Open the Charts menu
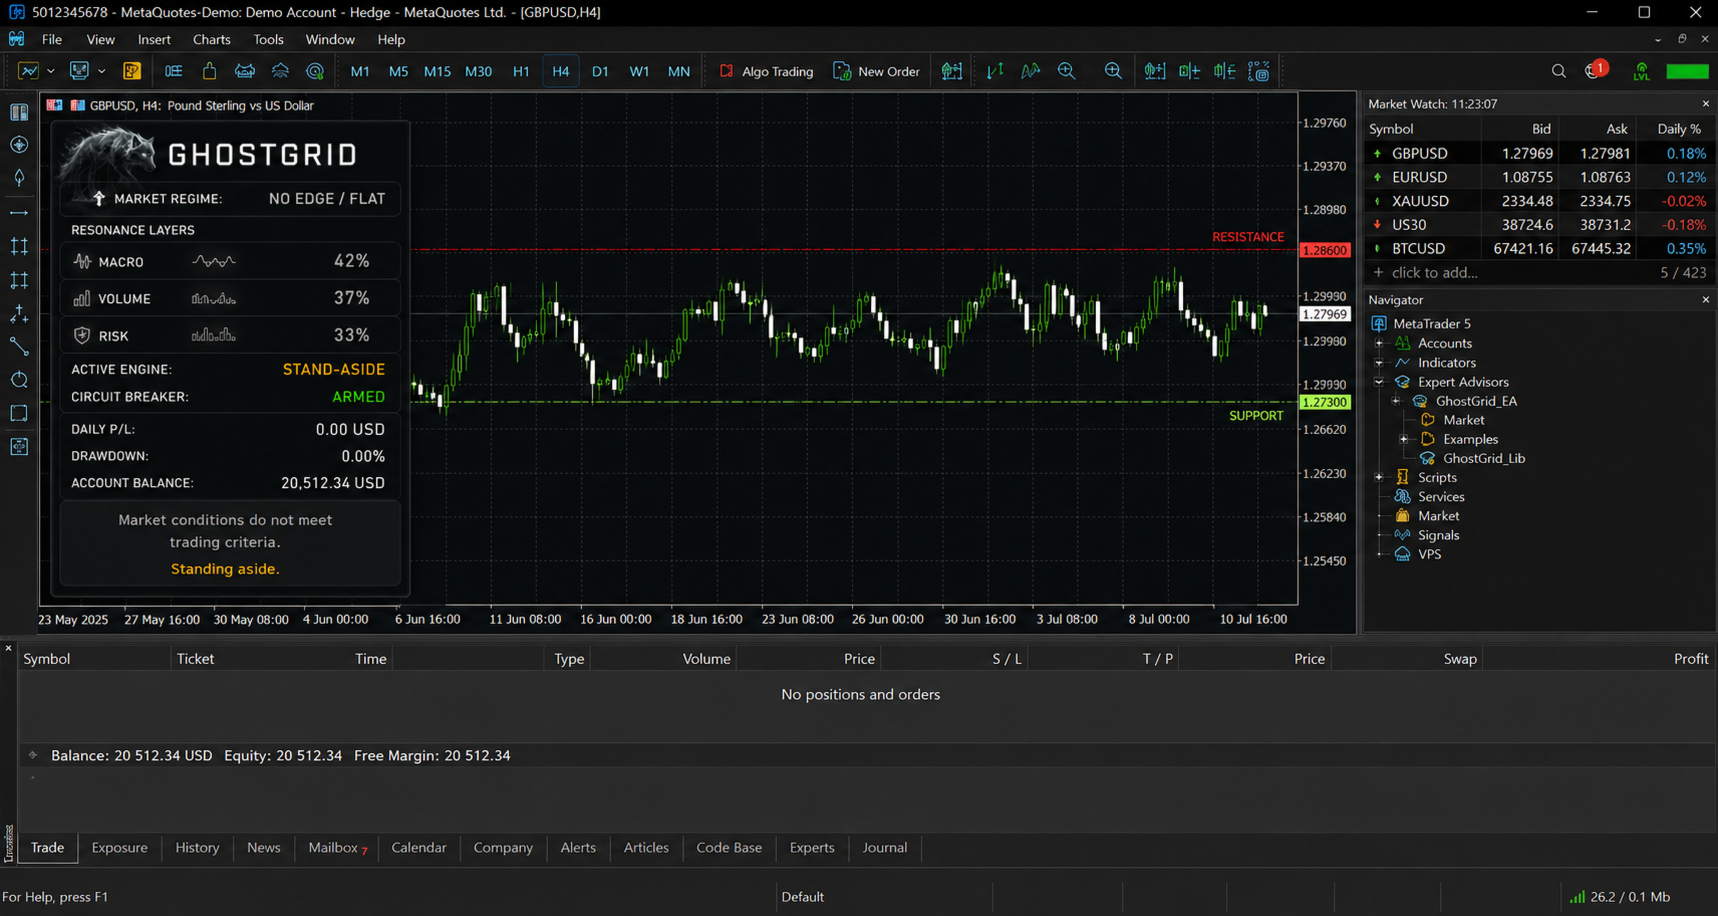The image size is (1718, 916). 211,39
